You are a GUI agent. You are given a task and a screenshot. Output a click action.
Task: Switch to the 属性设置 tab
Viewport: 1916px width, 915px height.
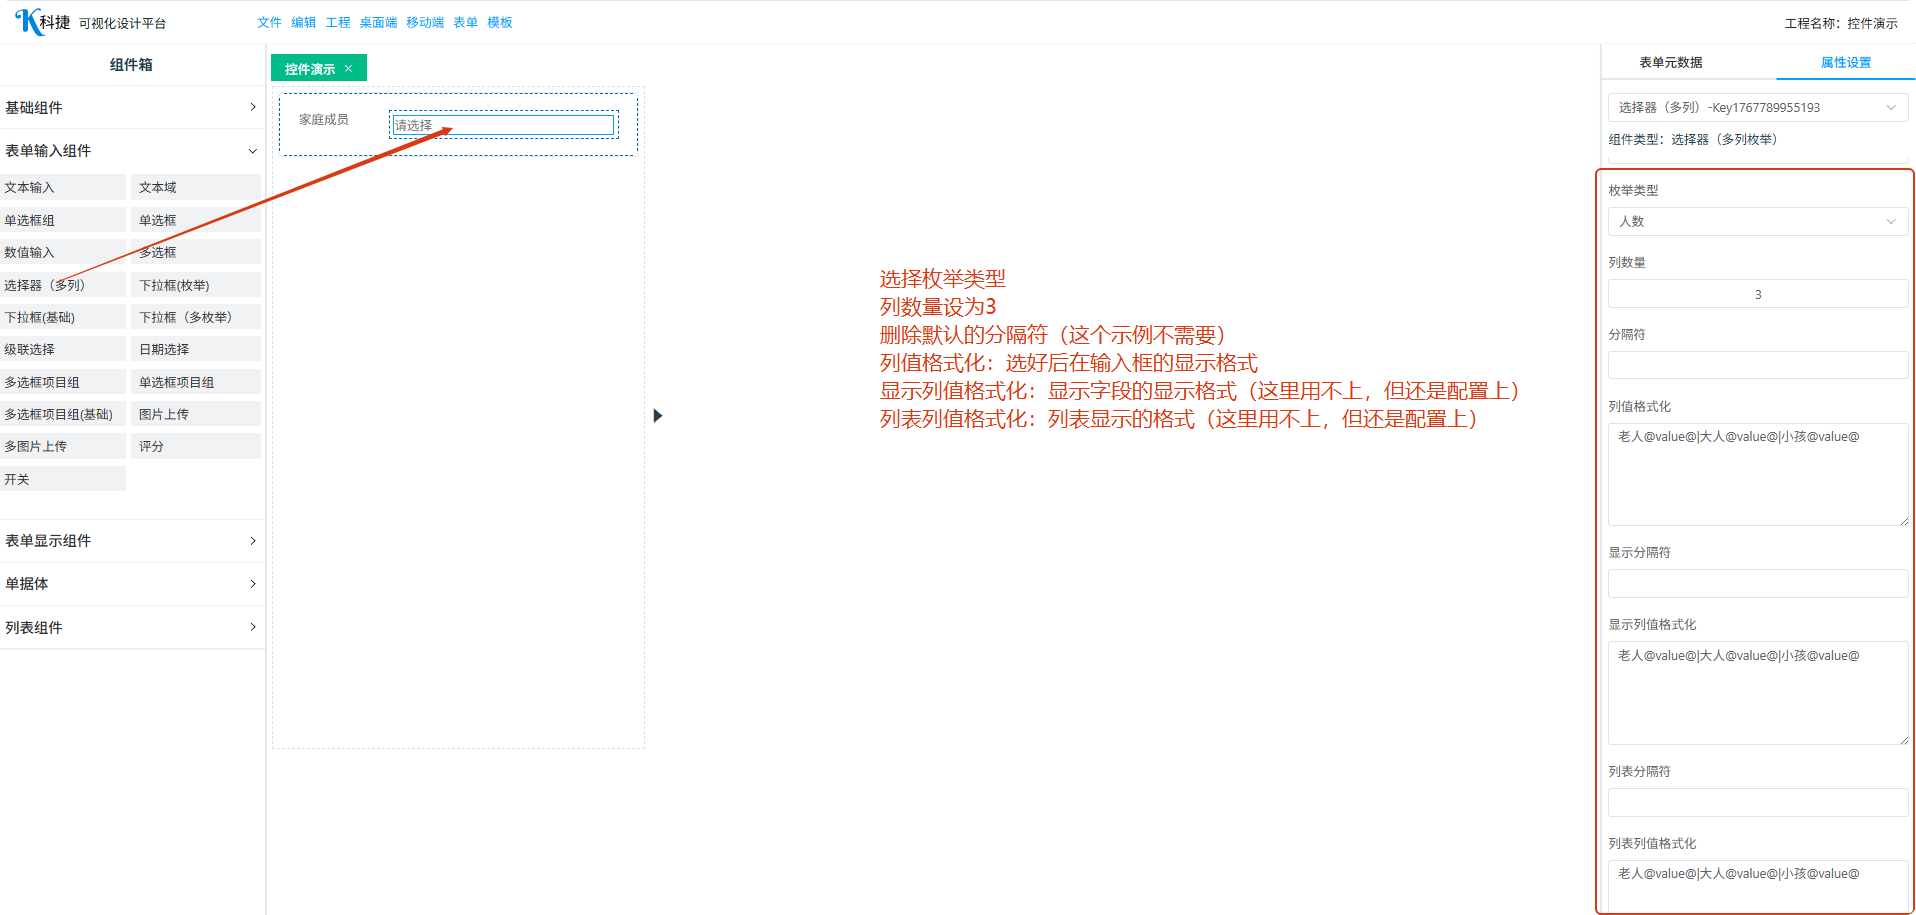point(1845,62)
